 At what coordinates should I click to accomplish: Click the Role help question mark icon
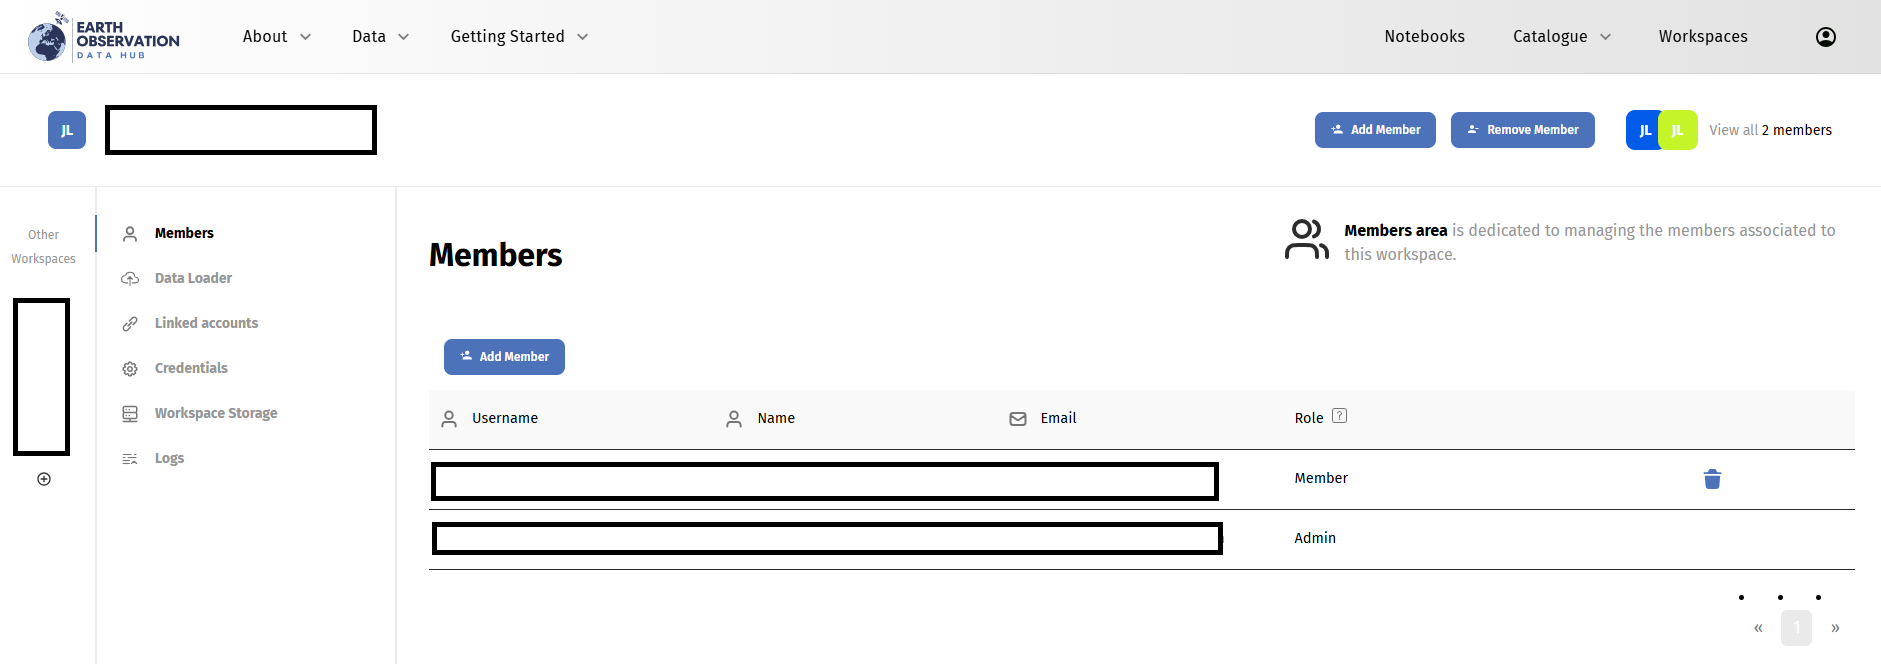click(1339, 416)
